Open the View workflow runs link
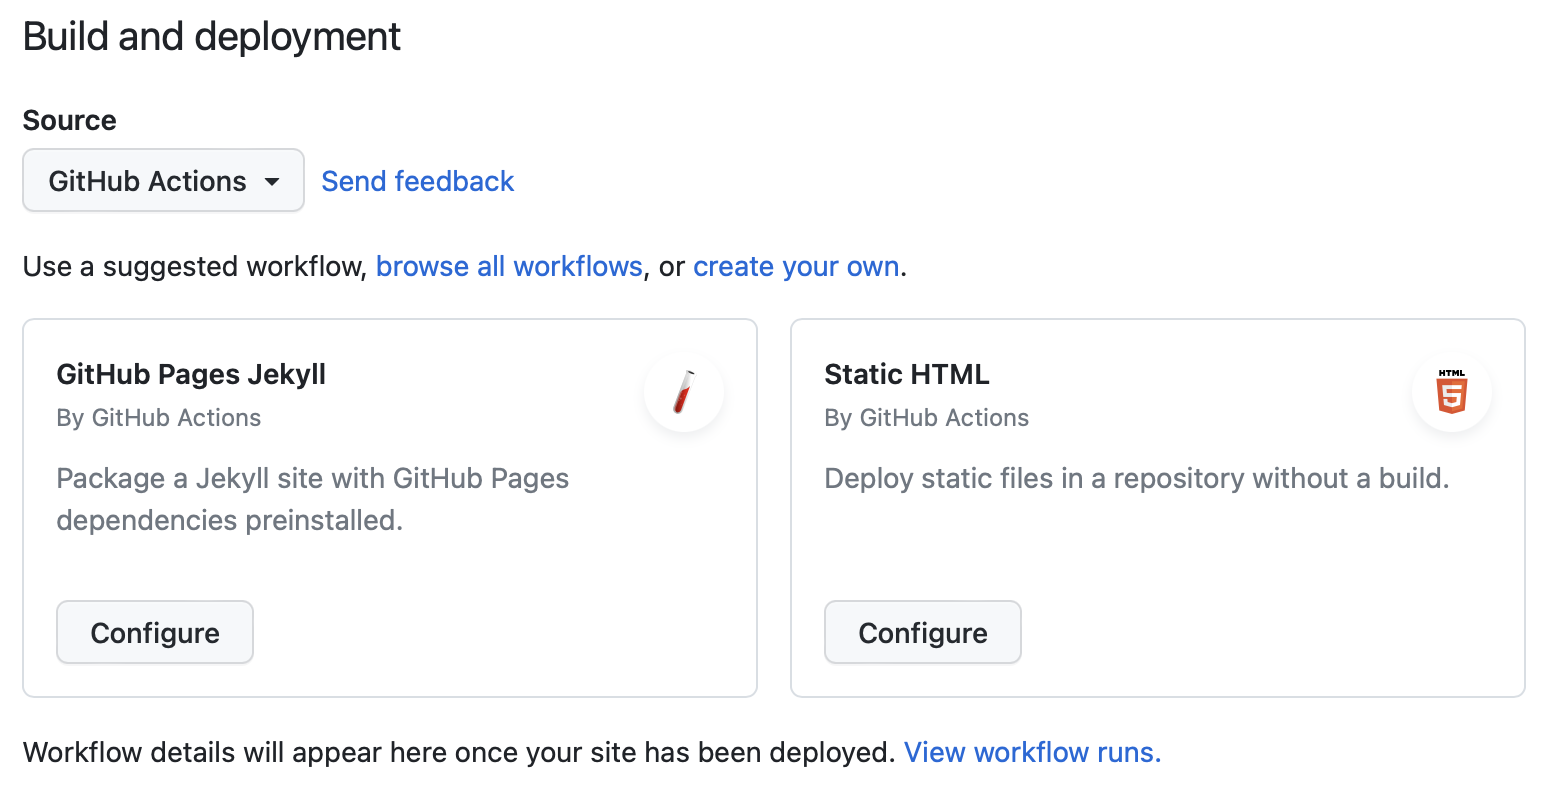The height and width of the screenshot is (804, 1550). [1033, 752]
